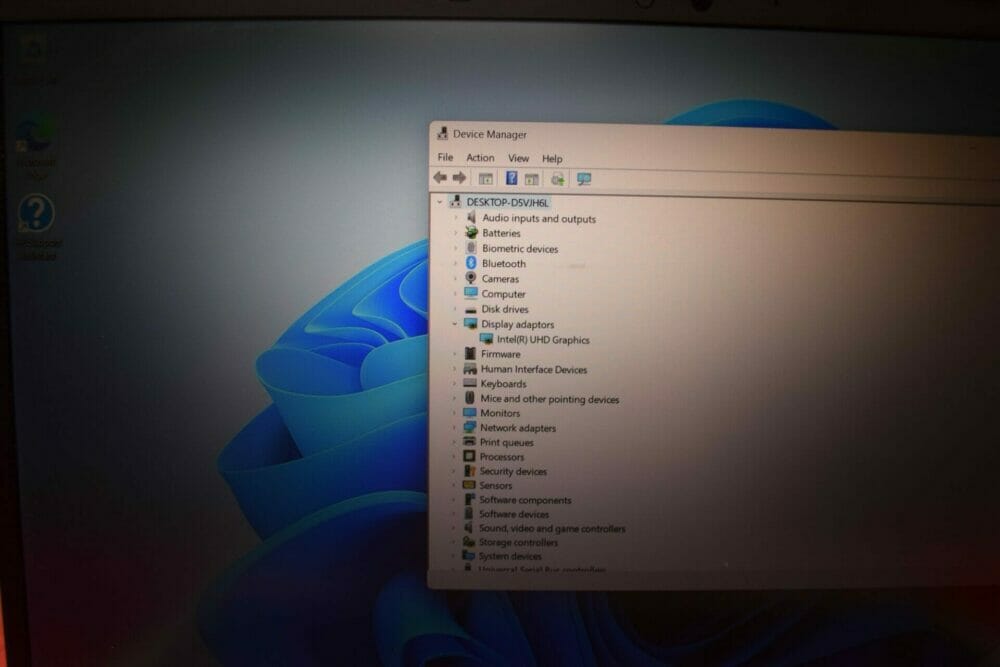Open the Help menu
The width and height of the screenshot is (1000, 667).
pyautogui.click(x=552, y=159)
